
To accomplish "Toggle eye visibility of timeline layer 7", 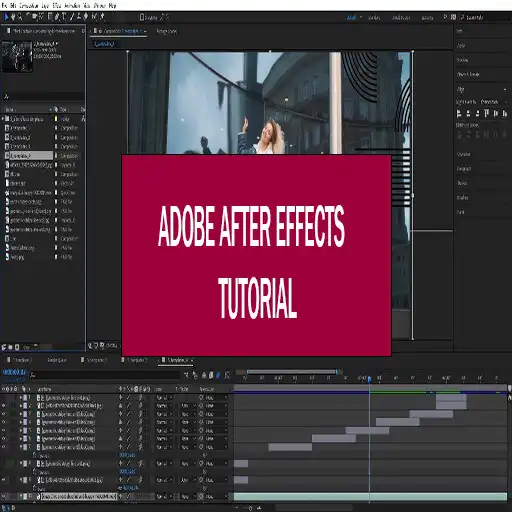I will (x=4, y=447).
